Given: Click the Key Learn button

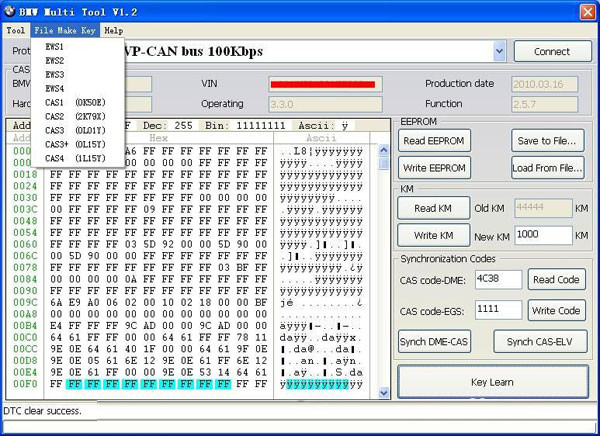Looking at the screenshot, I should pyautogui.click(x=492, y=382).
